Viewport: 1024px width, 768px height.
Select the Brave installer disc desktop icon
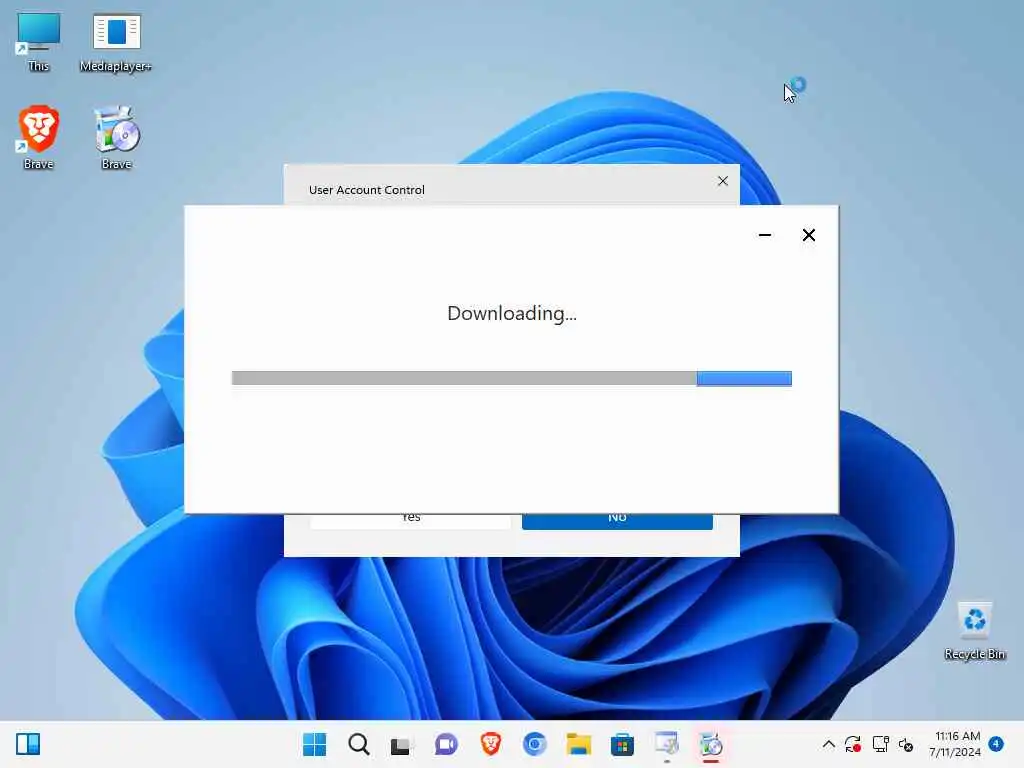(x=116, y=137)
